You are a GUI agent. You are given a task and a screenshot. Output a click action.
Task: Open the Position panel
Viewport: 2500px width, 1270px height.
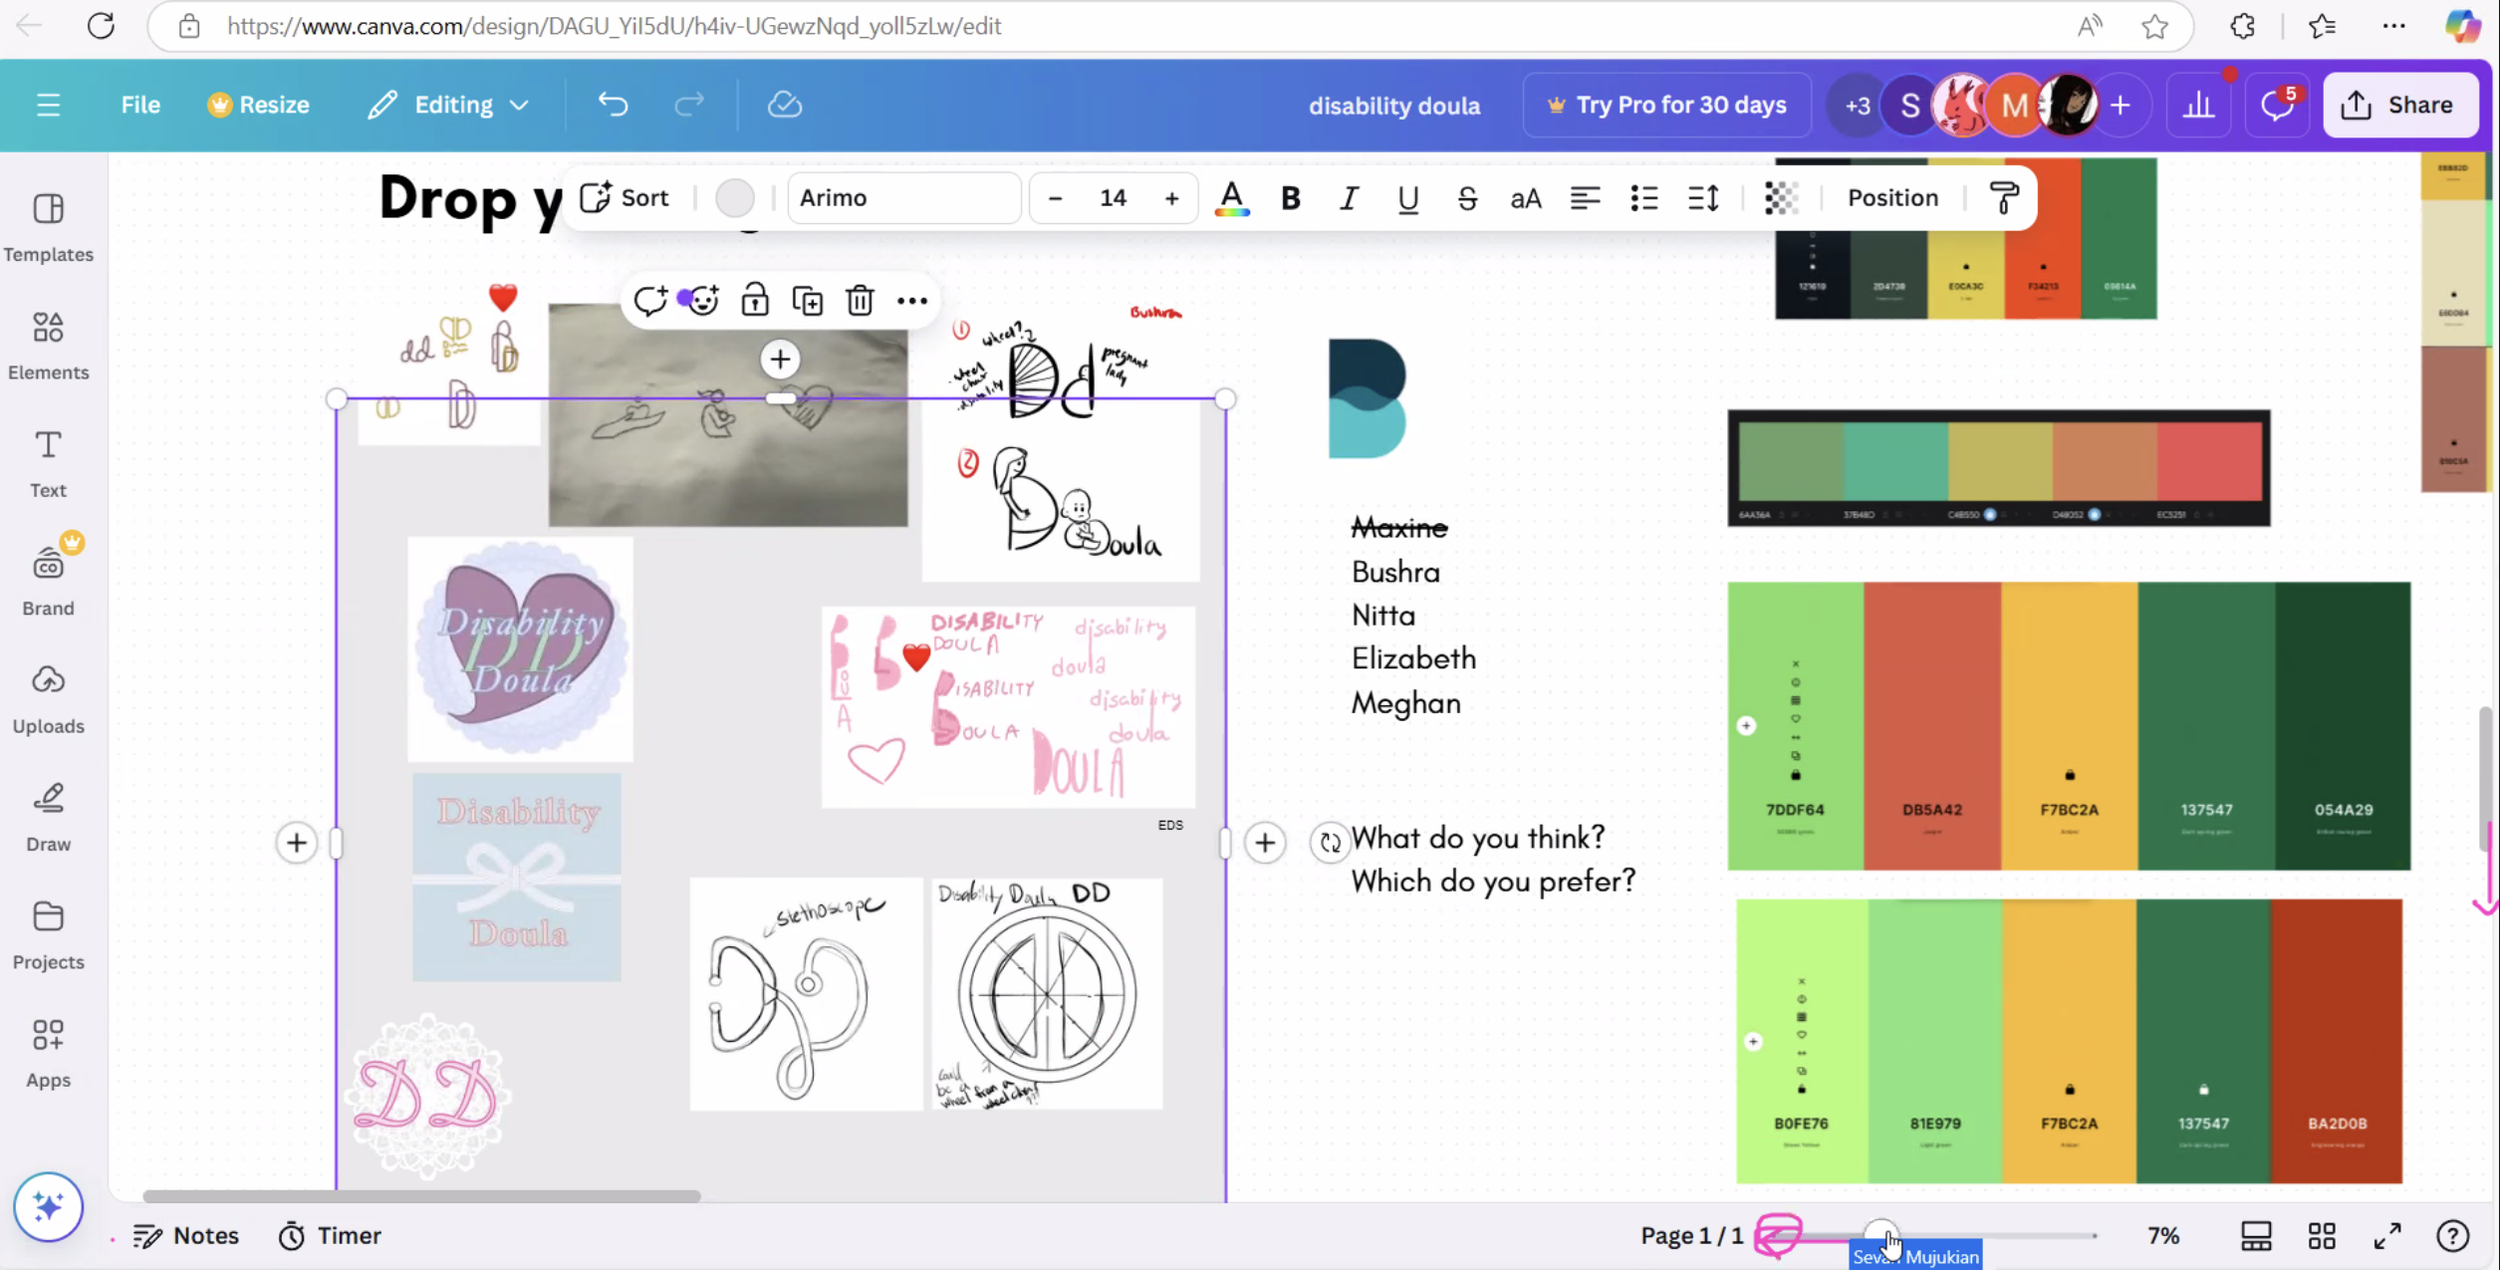click(1892, 198)
